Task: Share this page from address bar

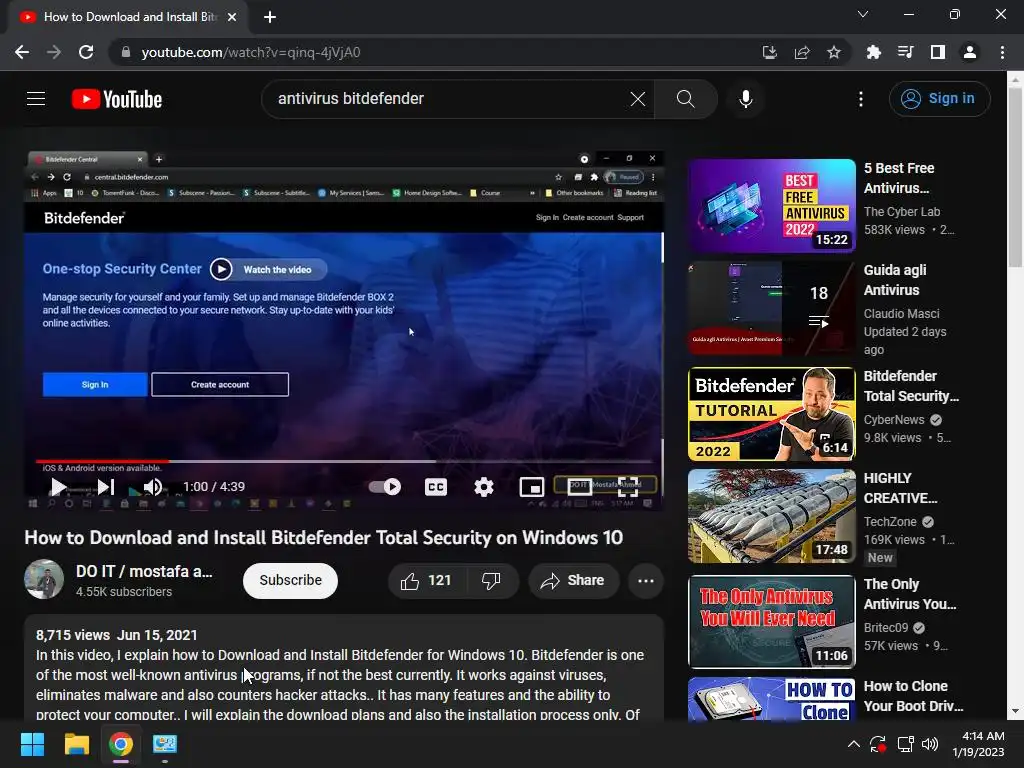Action: pyautogui.click(x=802, y=52)
